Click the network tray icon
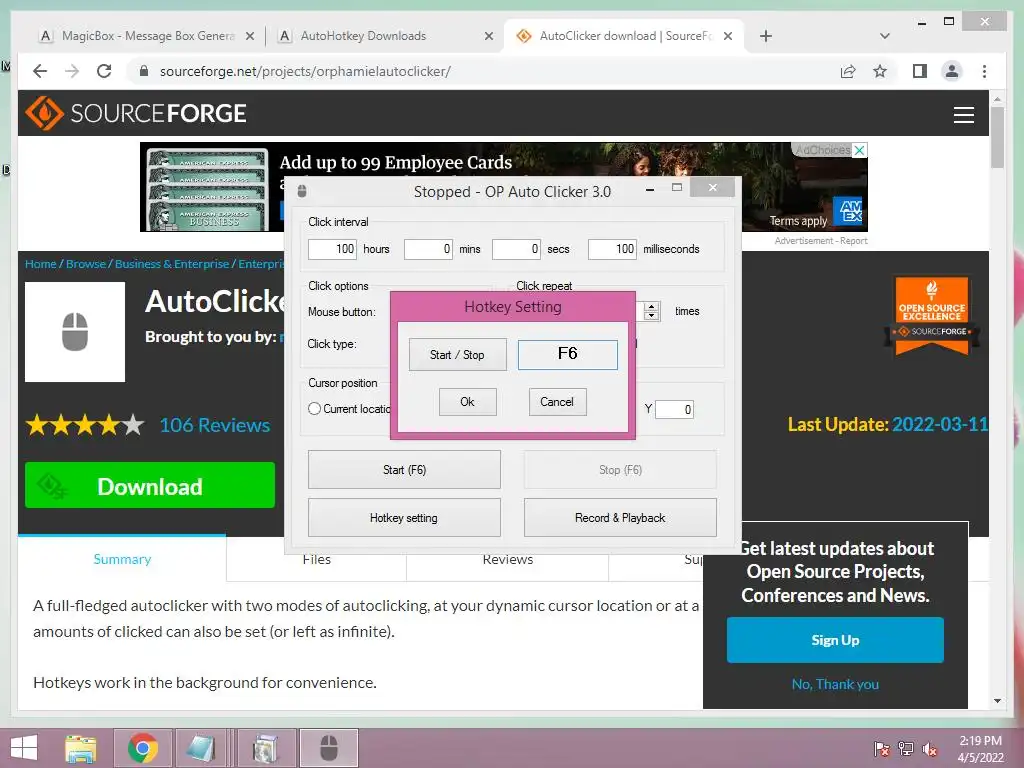 [906, 749]
